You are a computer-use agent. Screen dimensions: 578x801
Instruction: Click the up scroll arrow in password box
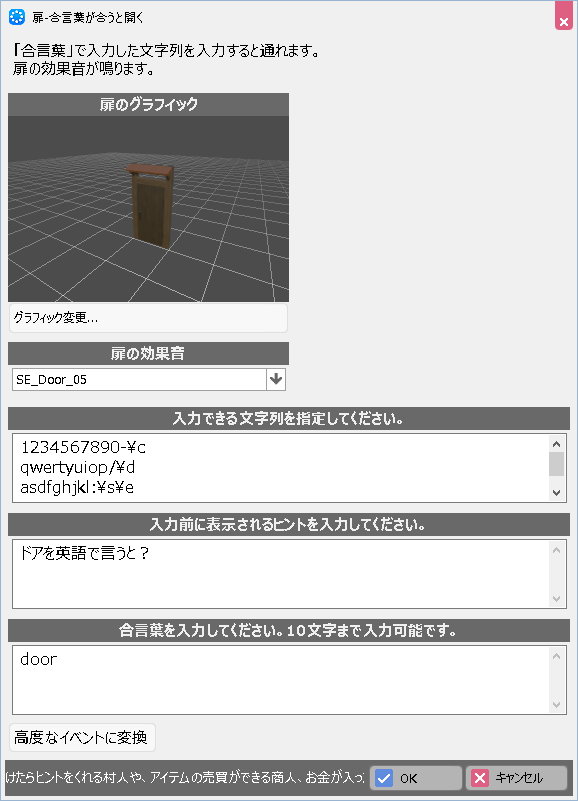(x=557, y=655)
